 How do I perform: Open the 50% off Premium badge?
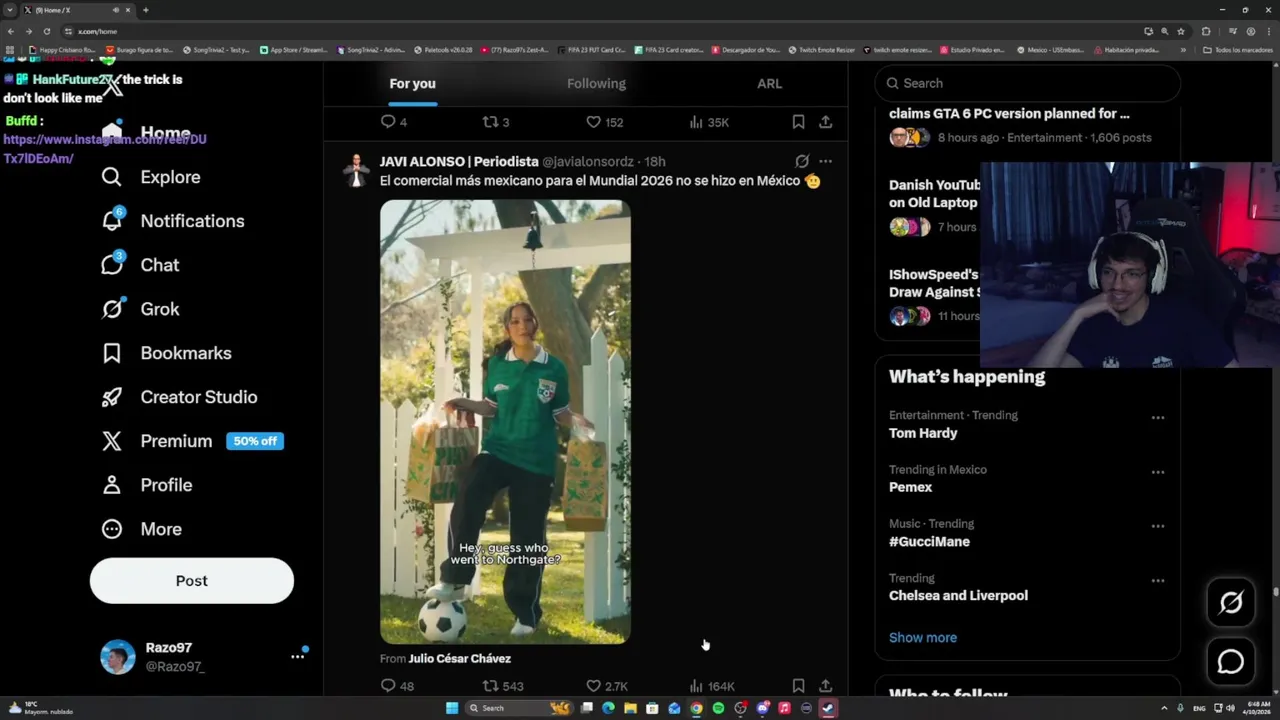tap(255, 441)
